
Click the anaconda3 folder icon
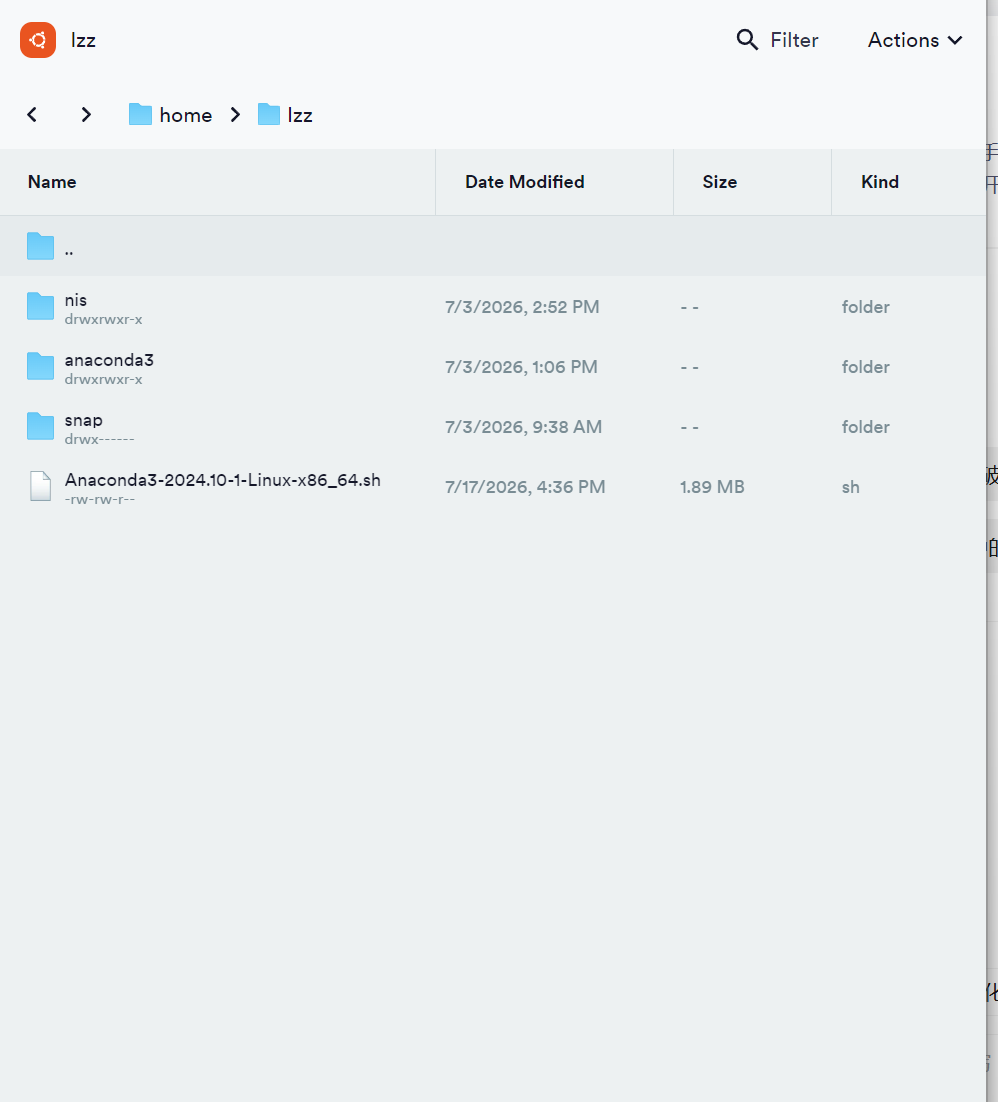pyautogui.click(x=41, y=367)
